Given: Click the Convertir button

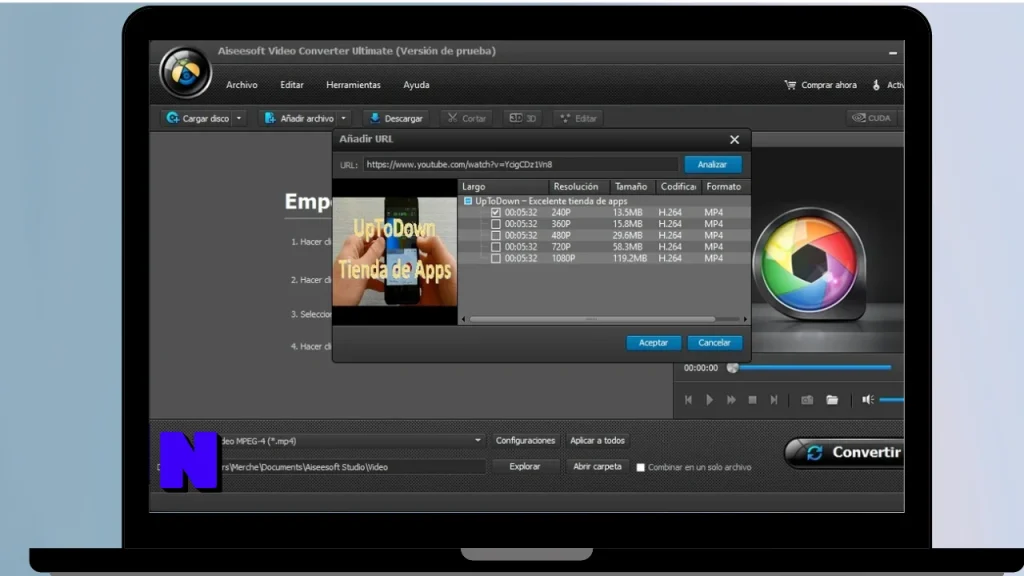Looking at the screenshot, I should point(846,453).
